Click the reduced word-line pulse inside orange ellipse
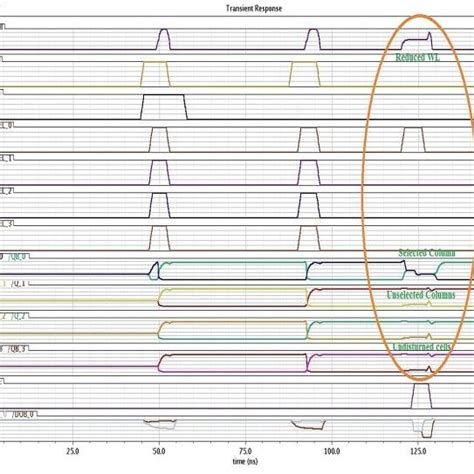This screenshot has height=474, width=474. pyautogui.click(x=417, y=41)
